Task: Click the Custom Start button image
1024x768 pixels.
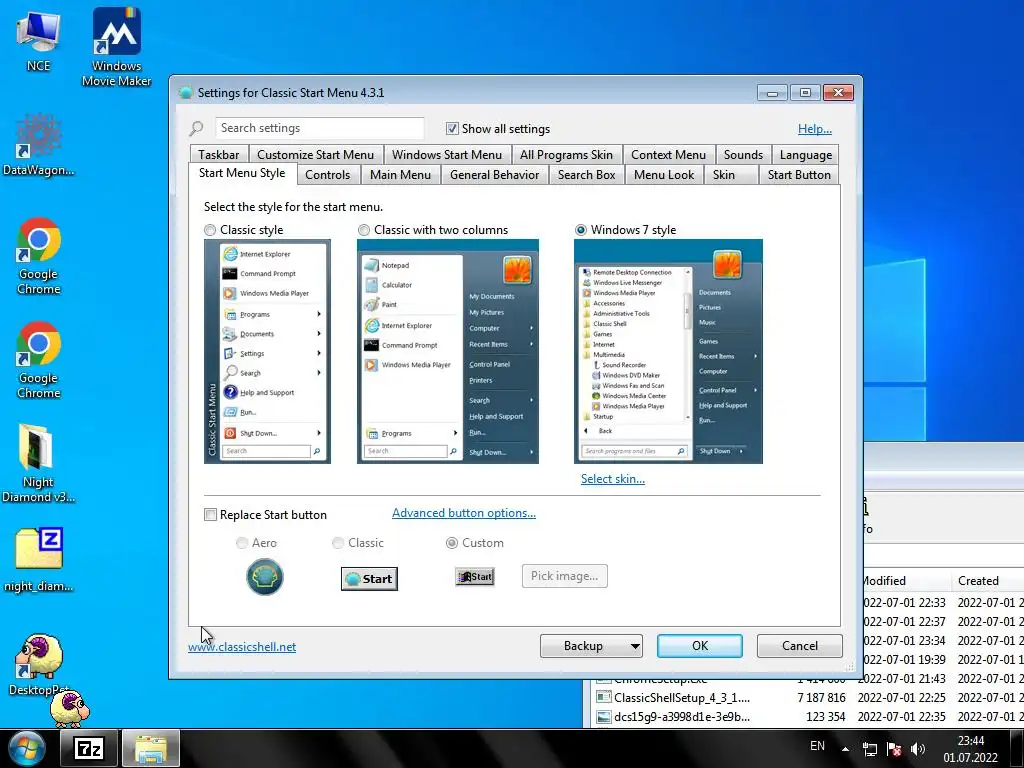Action: [475, 577]
